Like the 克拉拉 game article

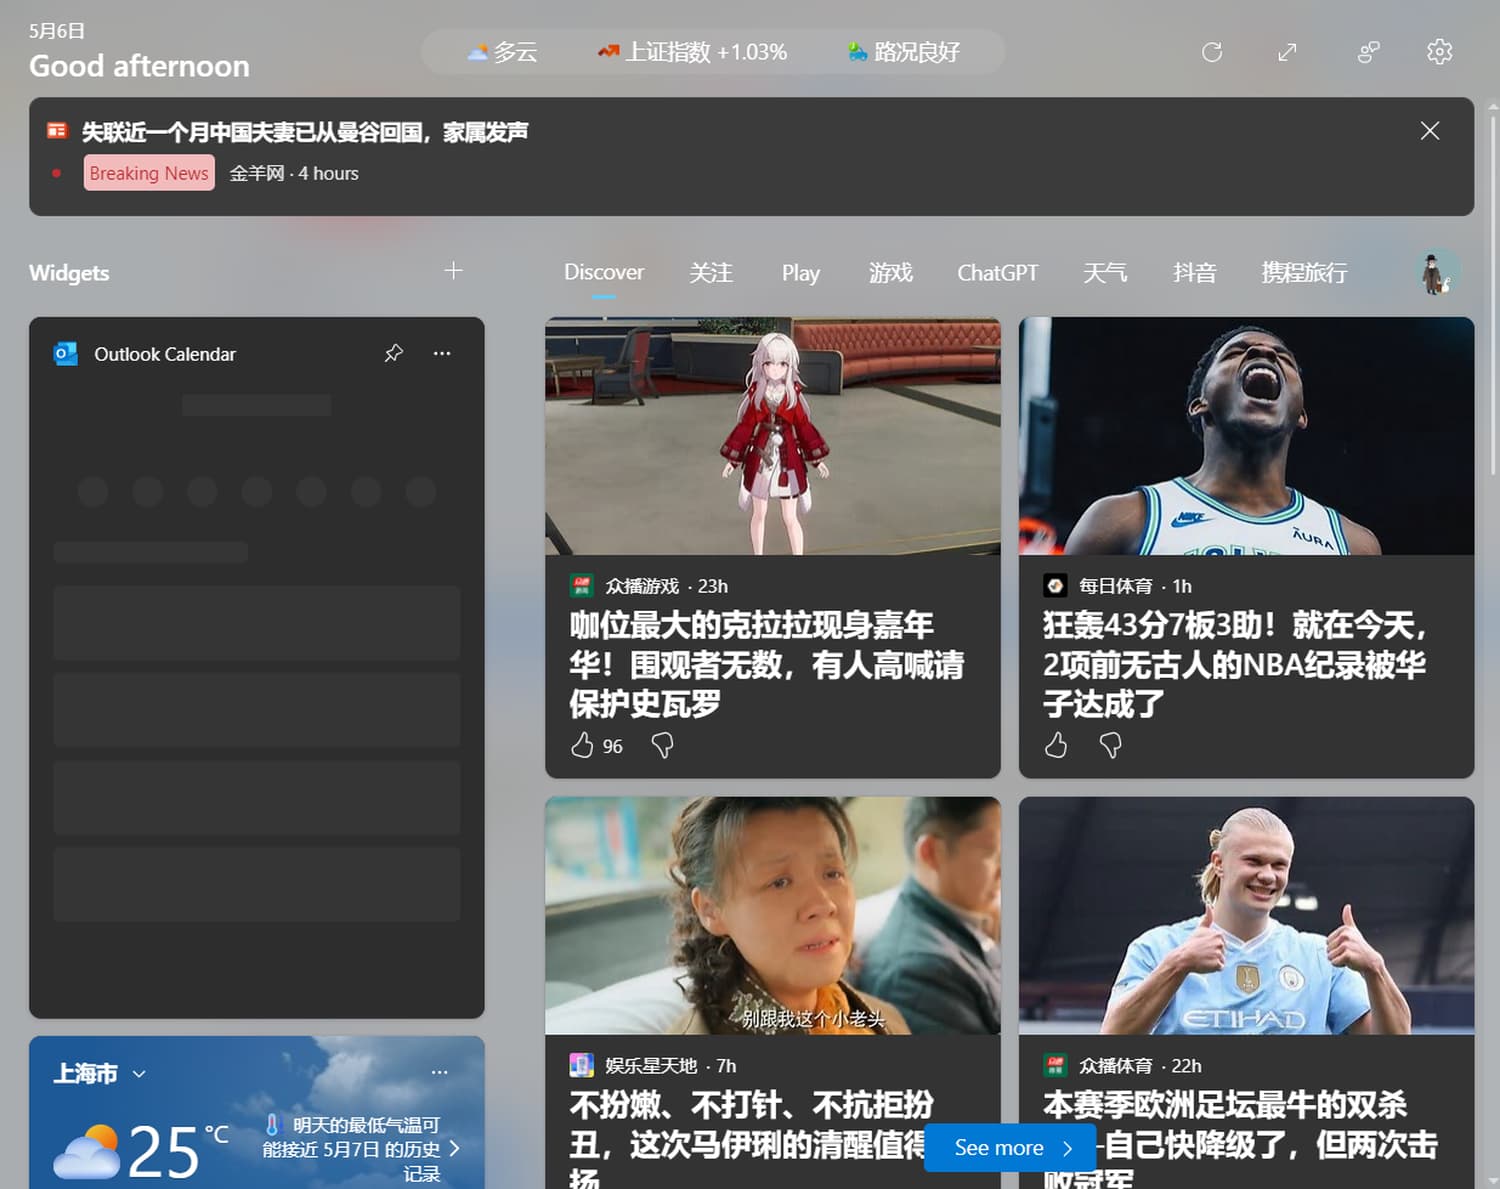582,745
